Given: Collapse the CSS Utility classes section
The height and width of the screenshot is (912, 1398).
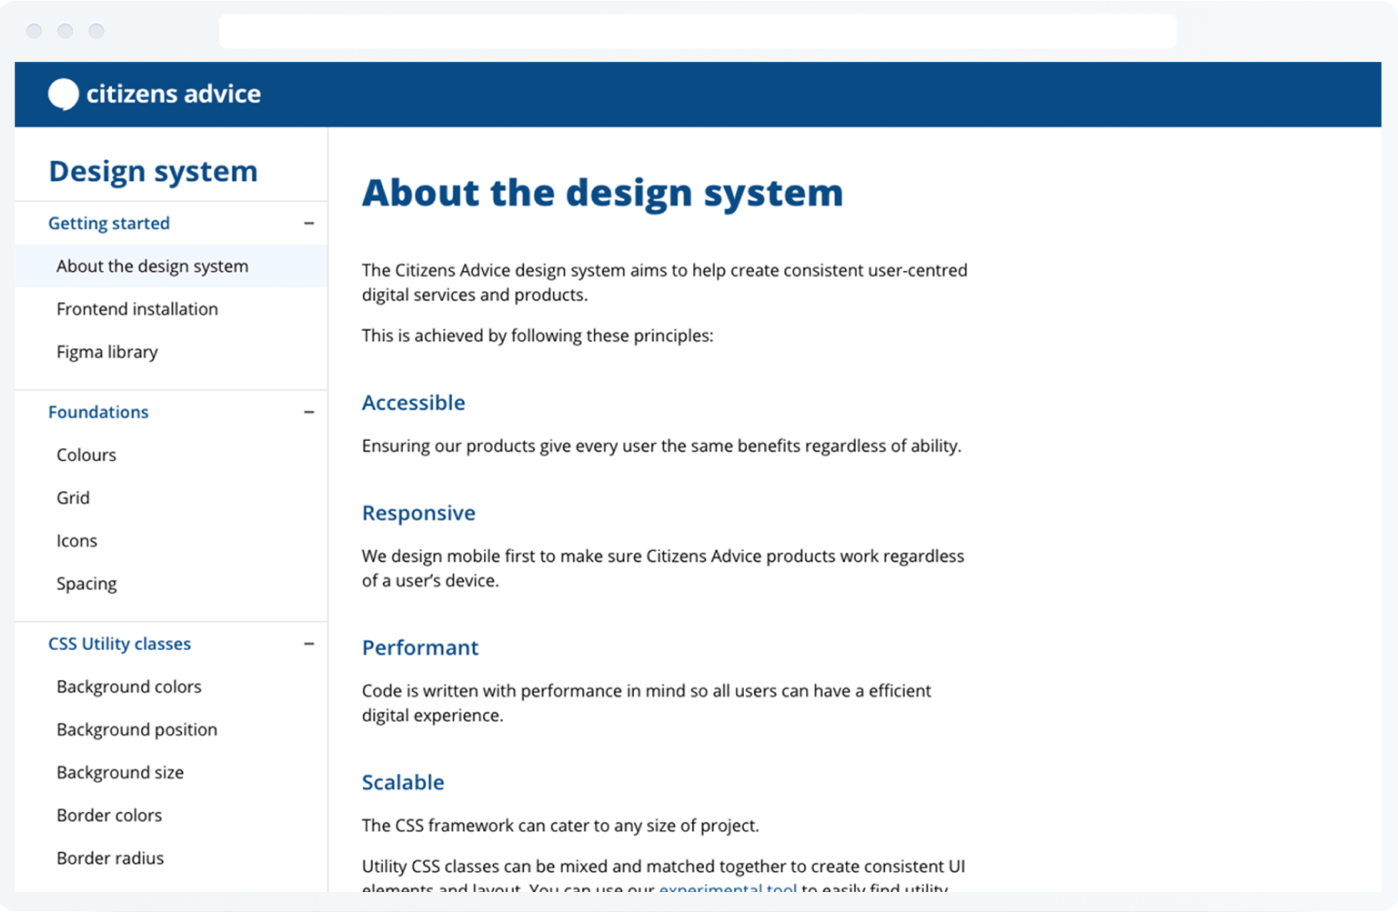Looking at the screenshot, I should (x=309, y=644).
